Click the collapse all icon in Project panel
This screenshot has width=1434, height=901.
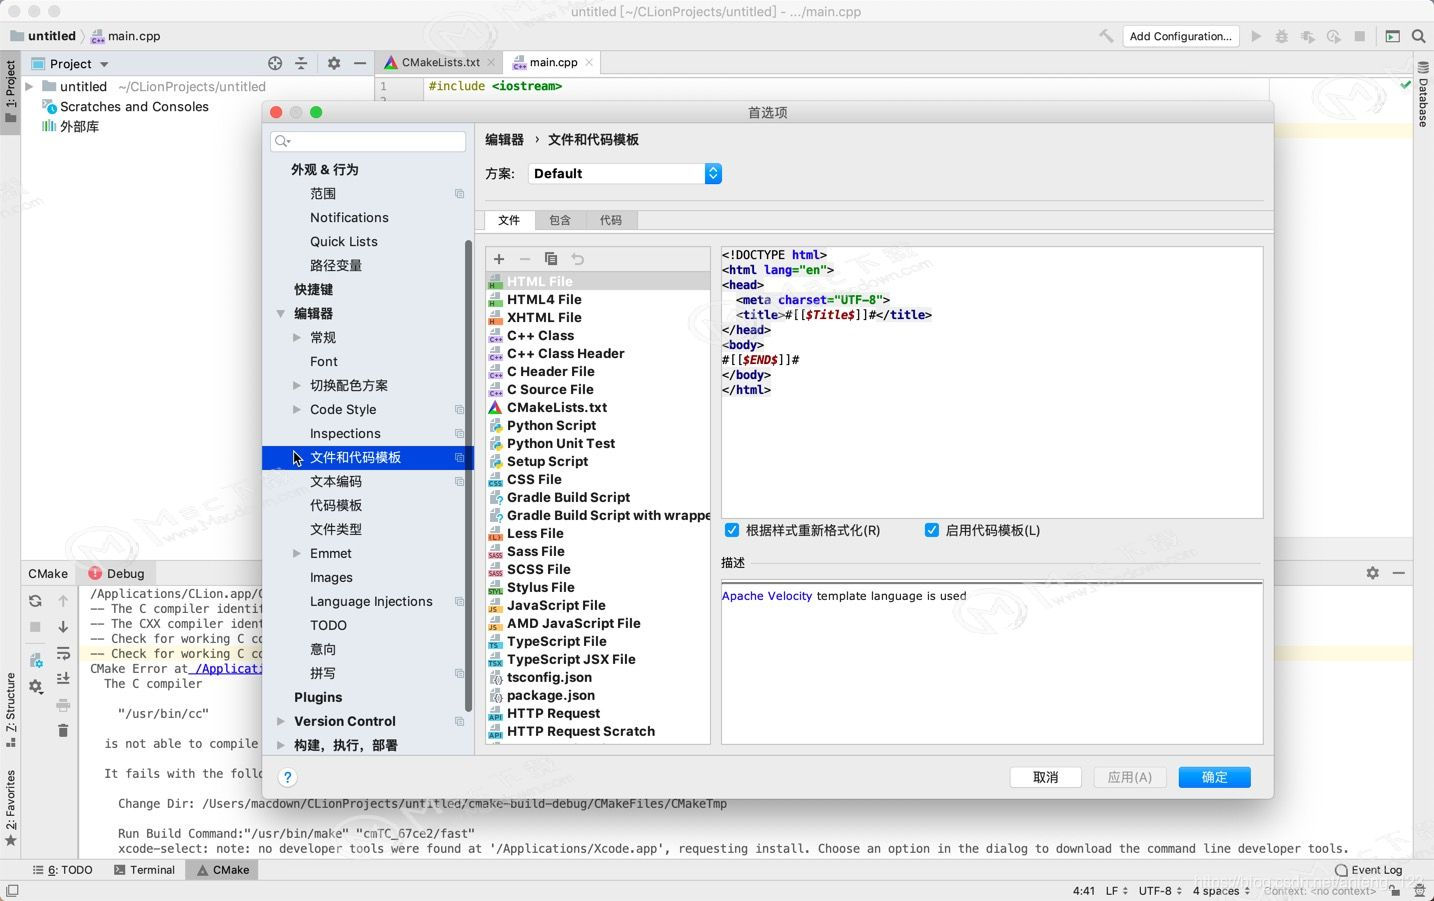(301, 63)
